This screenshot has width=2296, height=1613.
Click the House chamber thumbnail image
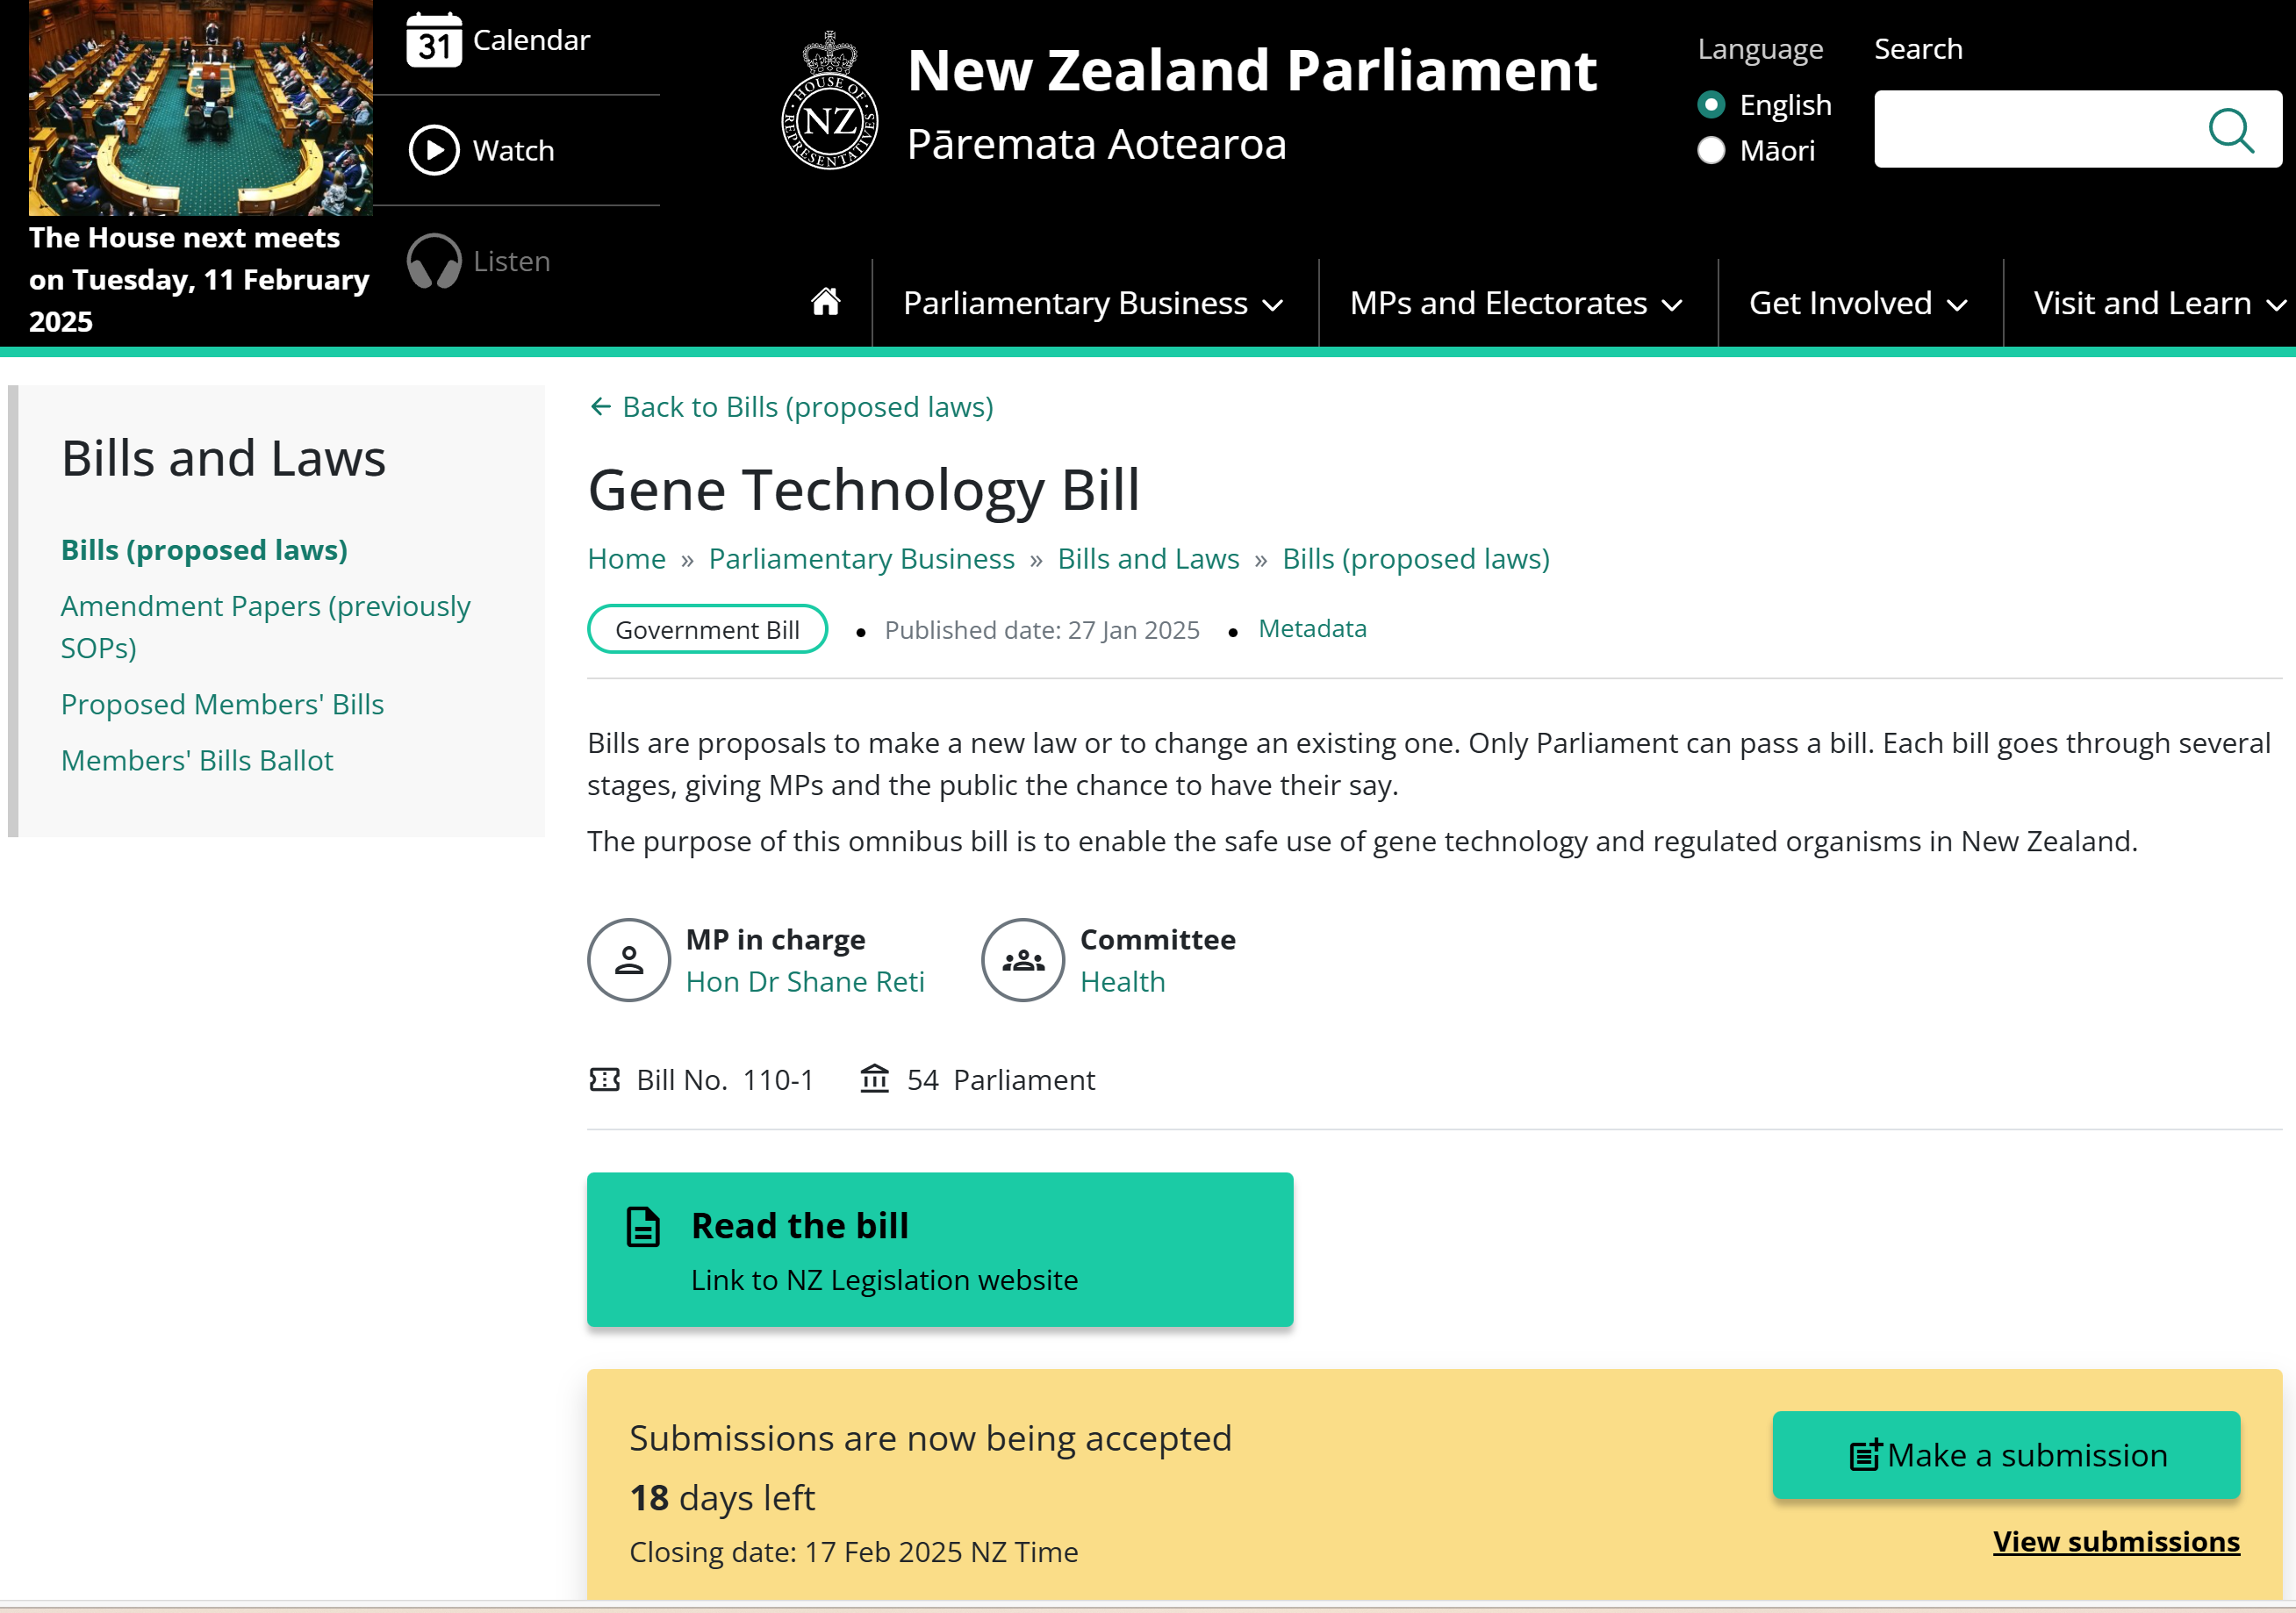coord(200,108)
